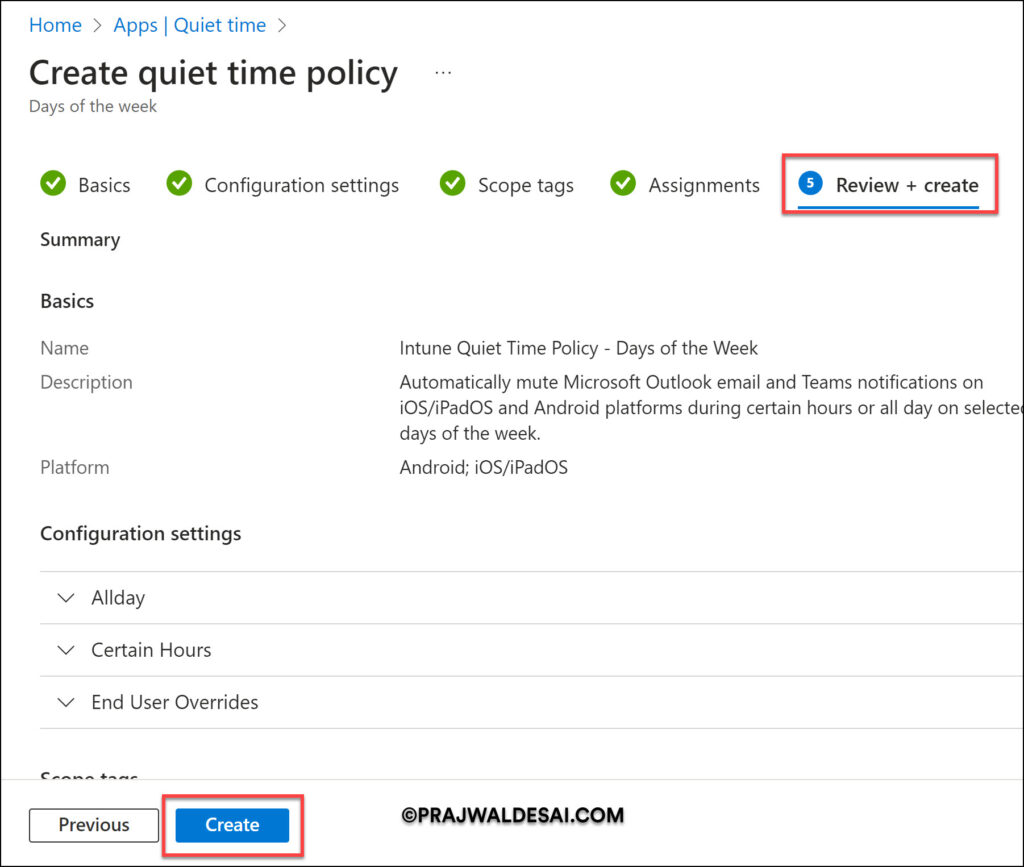
Task: Switch to Configuration settings step
Action: point(283,185)
